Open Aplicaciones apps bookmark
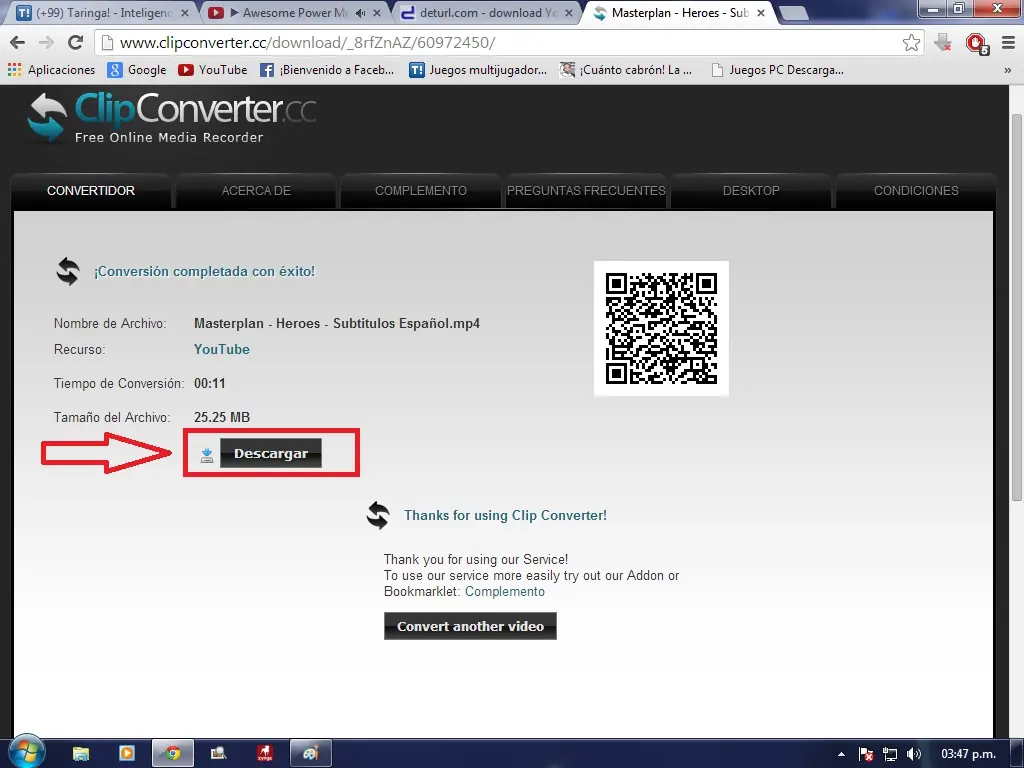Viewport: 1024px width, 768px height. pos(52,70)
